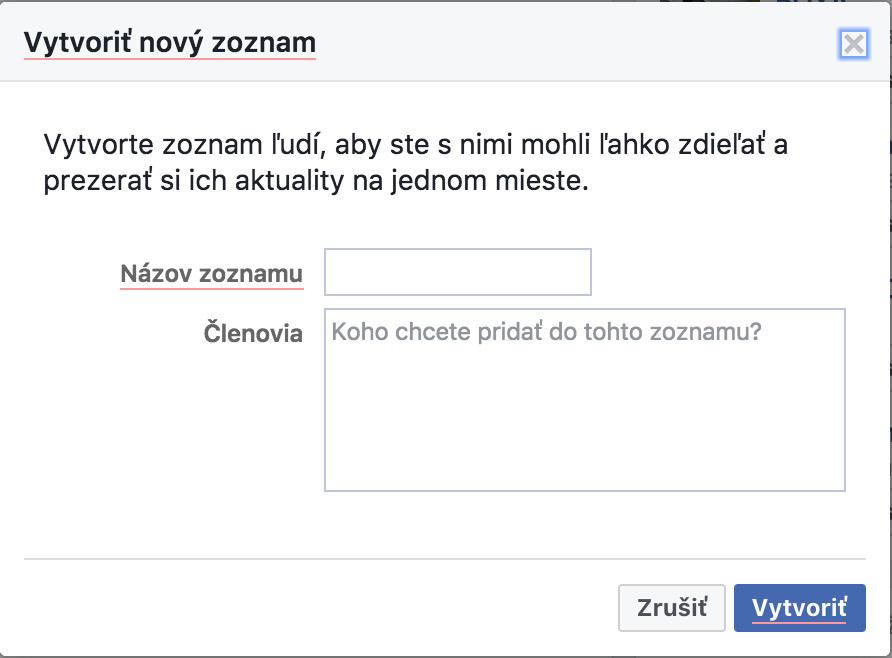Select the dialog title Vytvoriť nový zoznam
Viewport: 892px width, 658px height.
[170, 43]
